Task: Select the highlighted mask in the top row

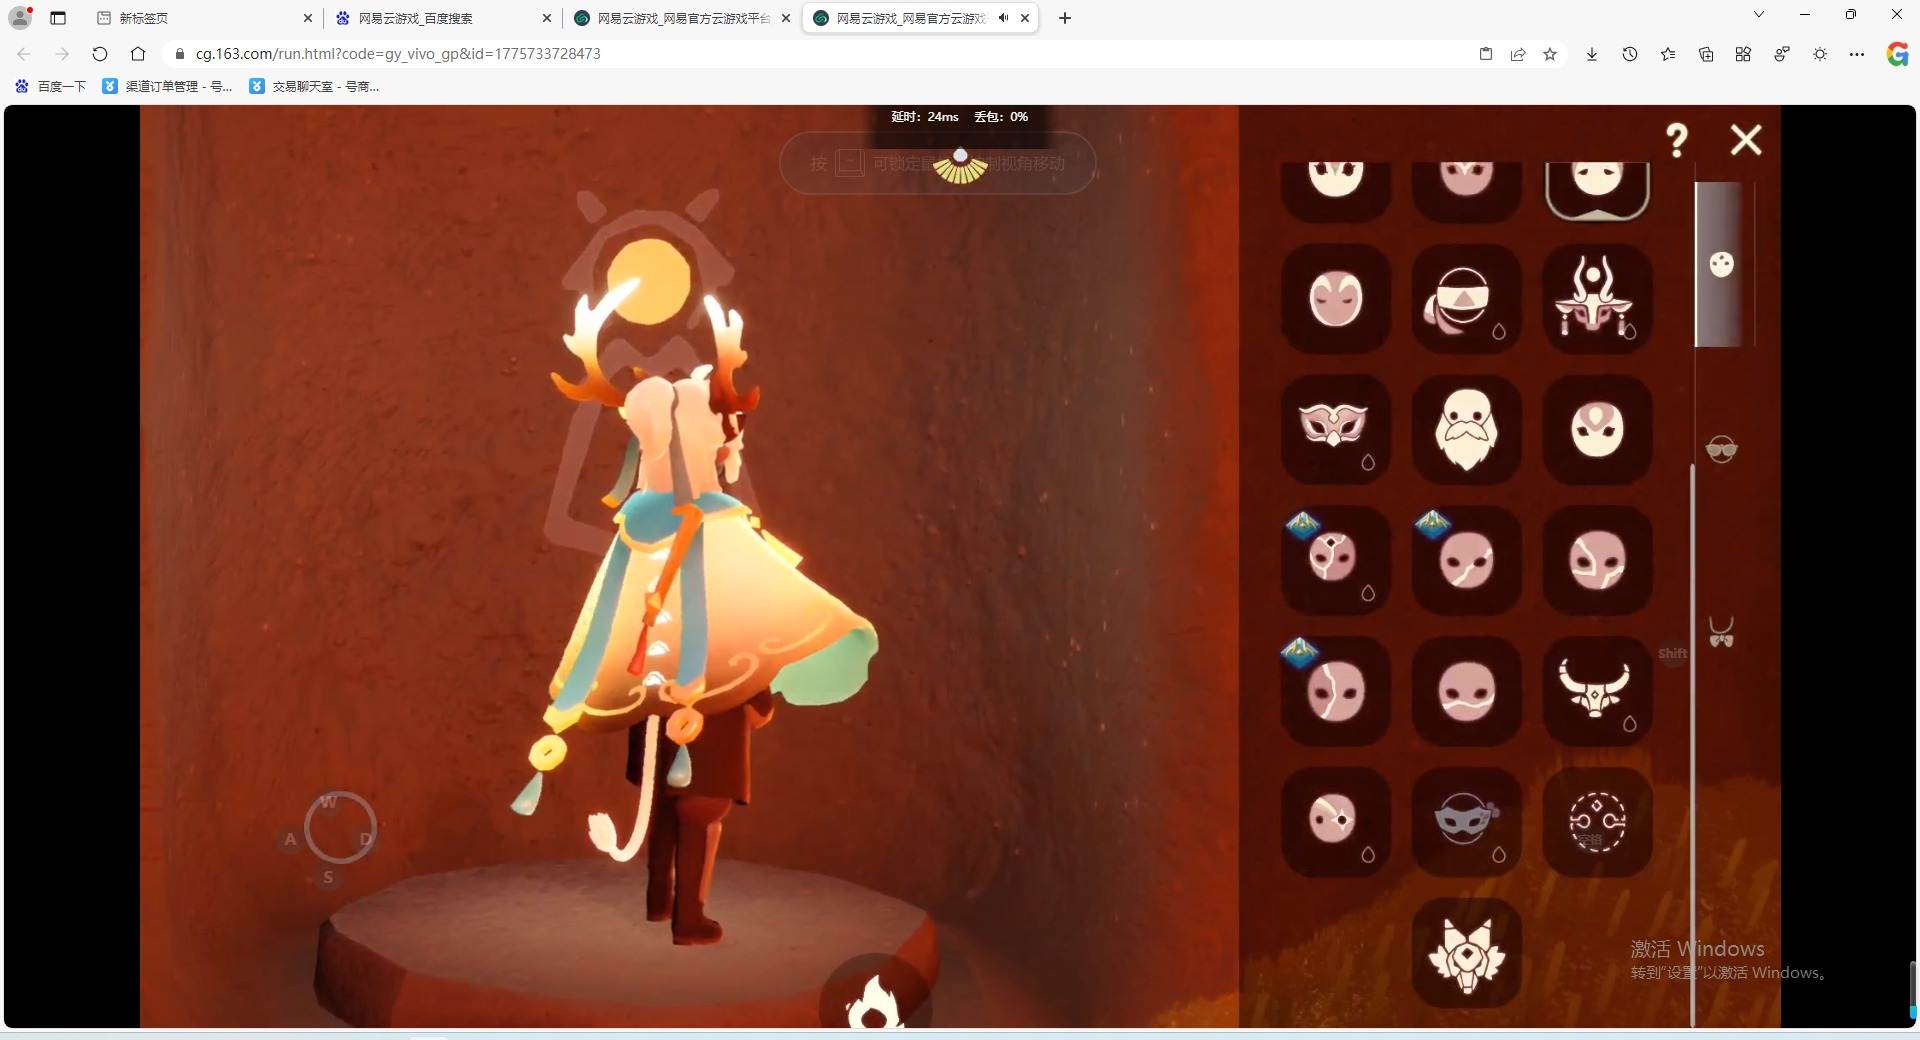Action: pos(1597,190)
